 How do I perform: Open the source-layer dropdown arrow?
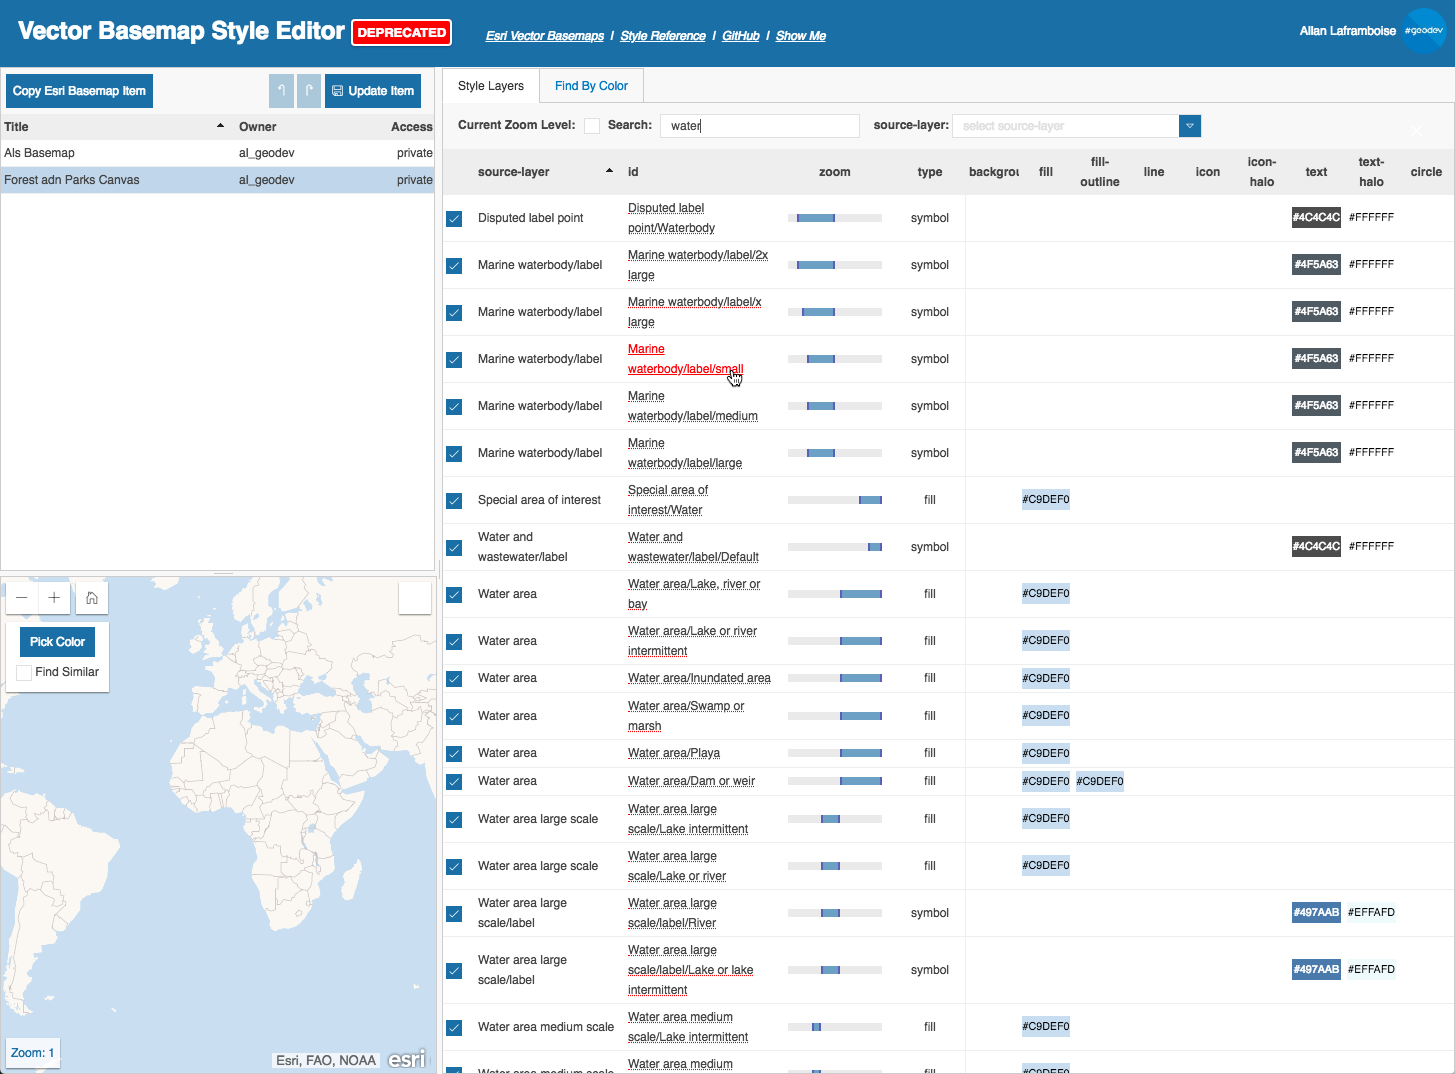(1190, 126)
